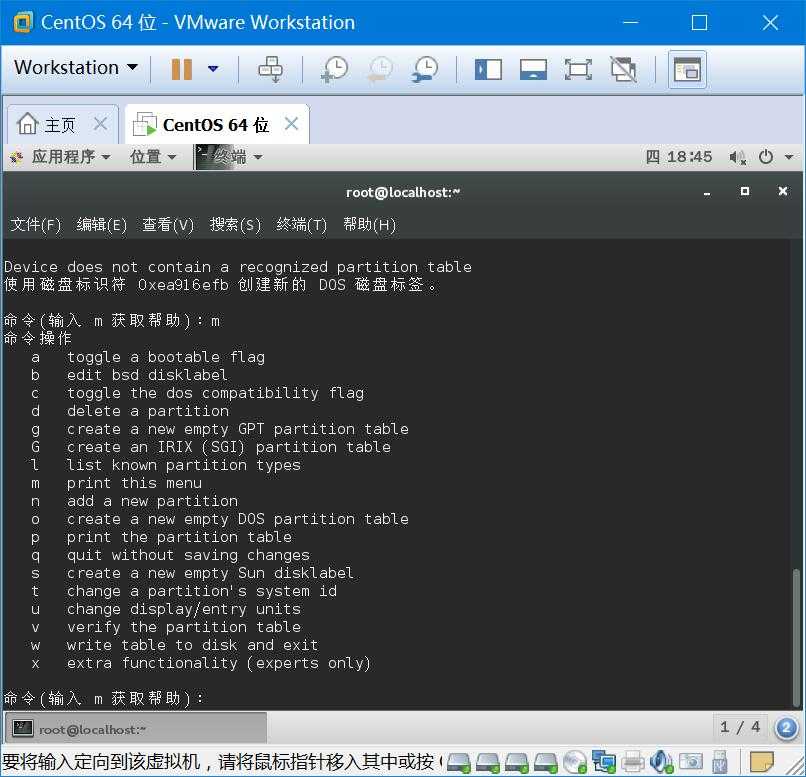Screen dimensions: 806x777
Task: Click the fourth hard disk status icon
Action: [545, 763]
